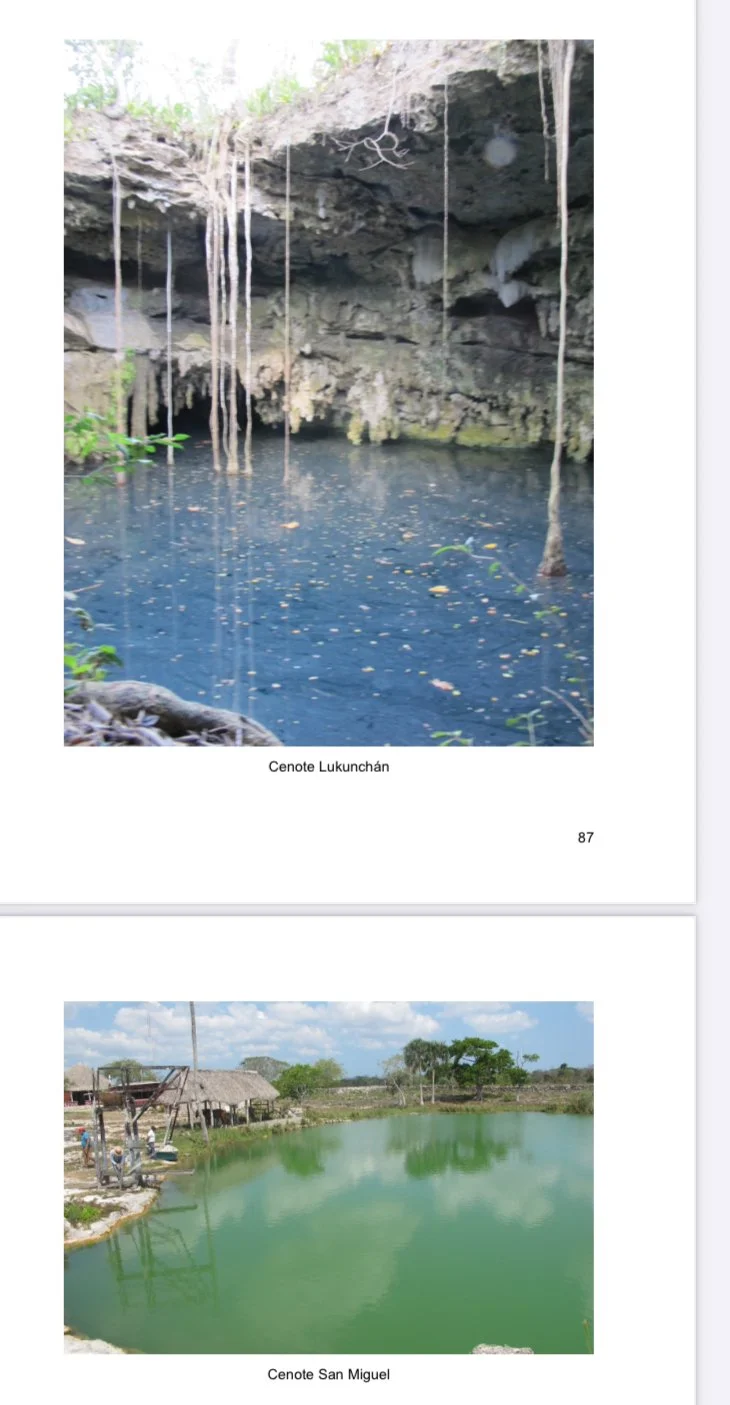Click the vertical scrollbar track on the right

[x=714, y=700]
